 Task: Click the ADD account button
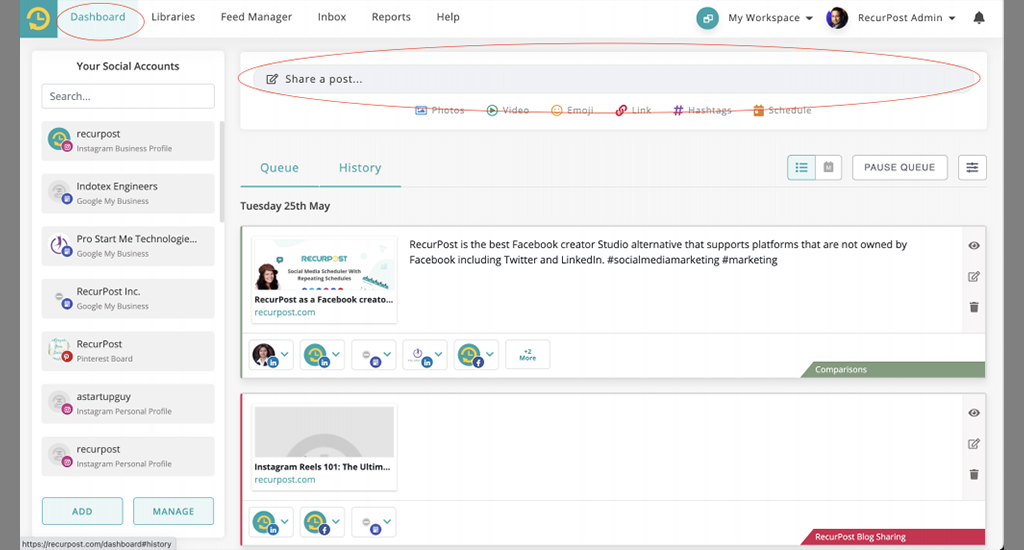[82, 511]
